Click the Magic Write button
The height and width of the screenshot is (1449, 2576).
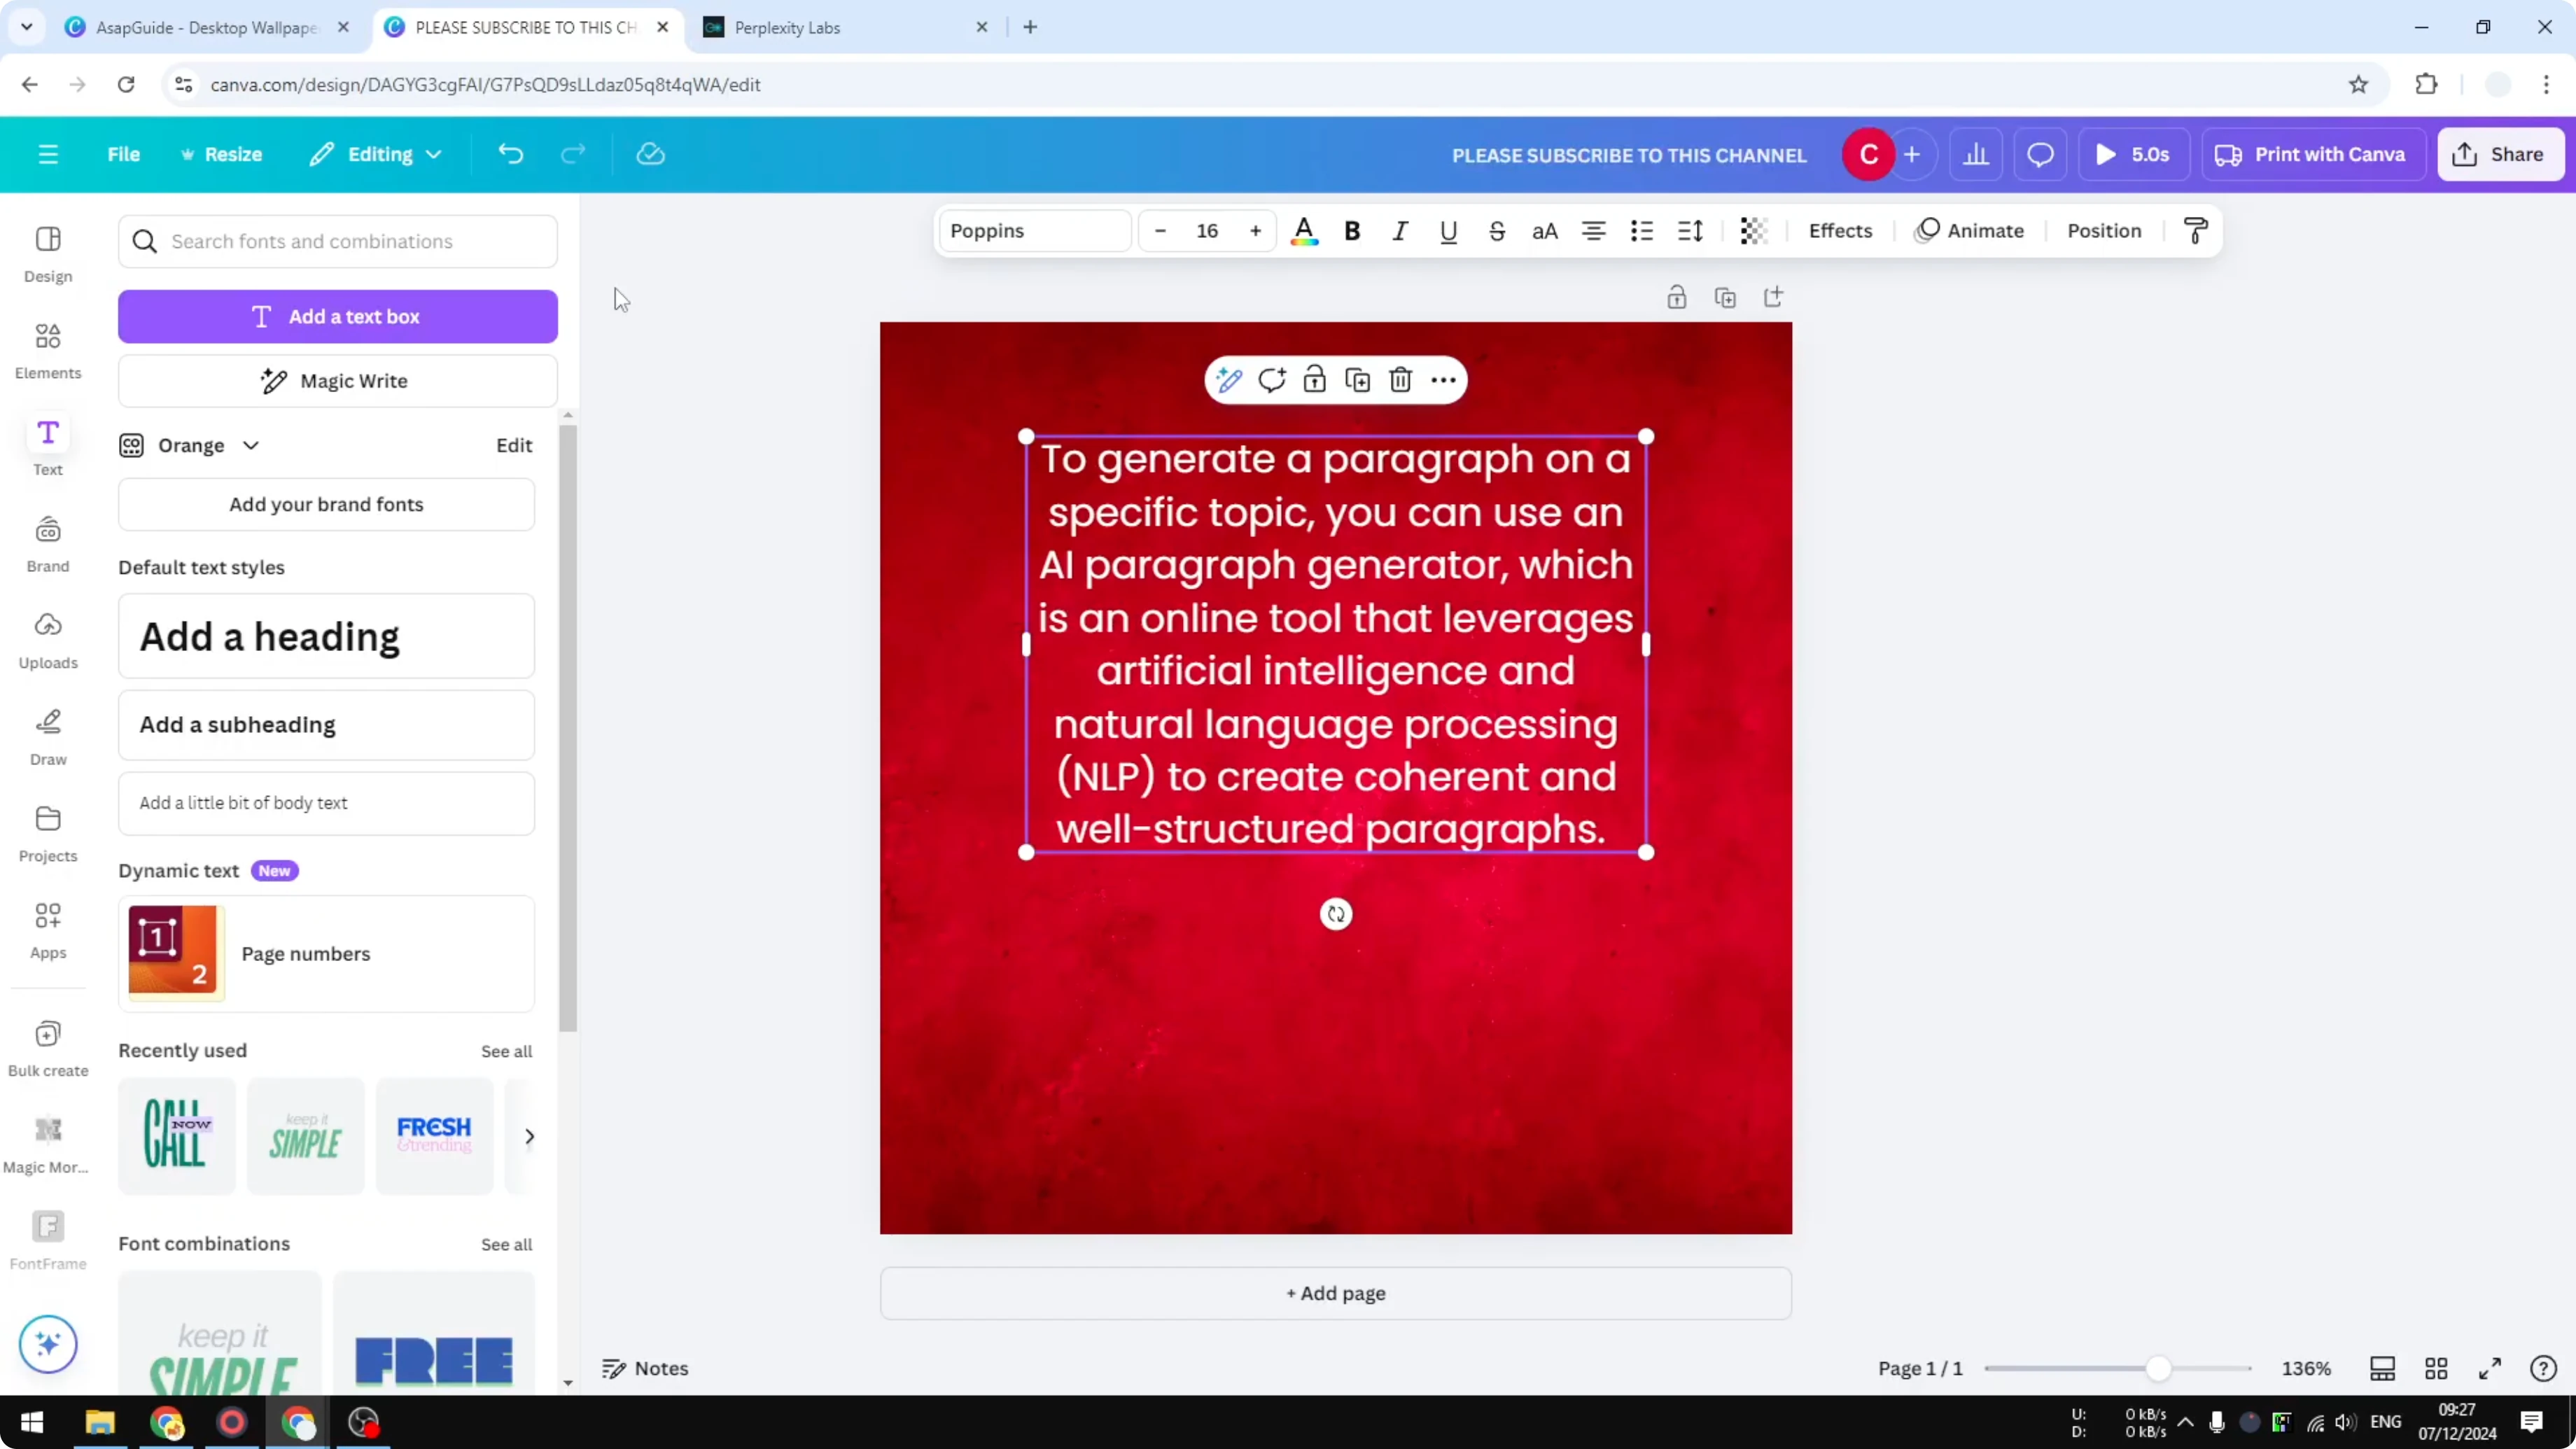coord(337,381)
